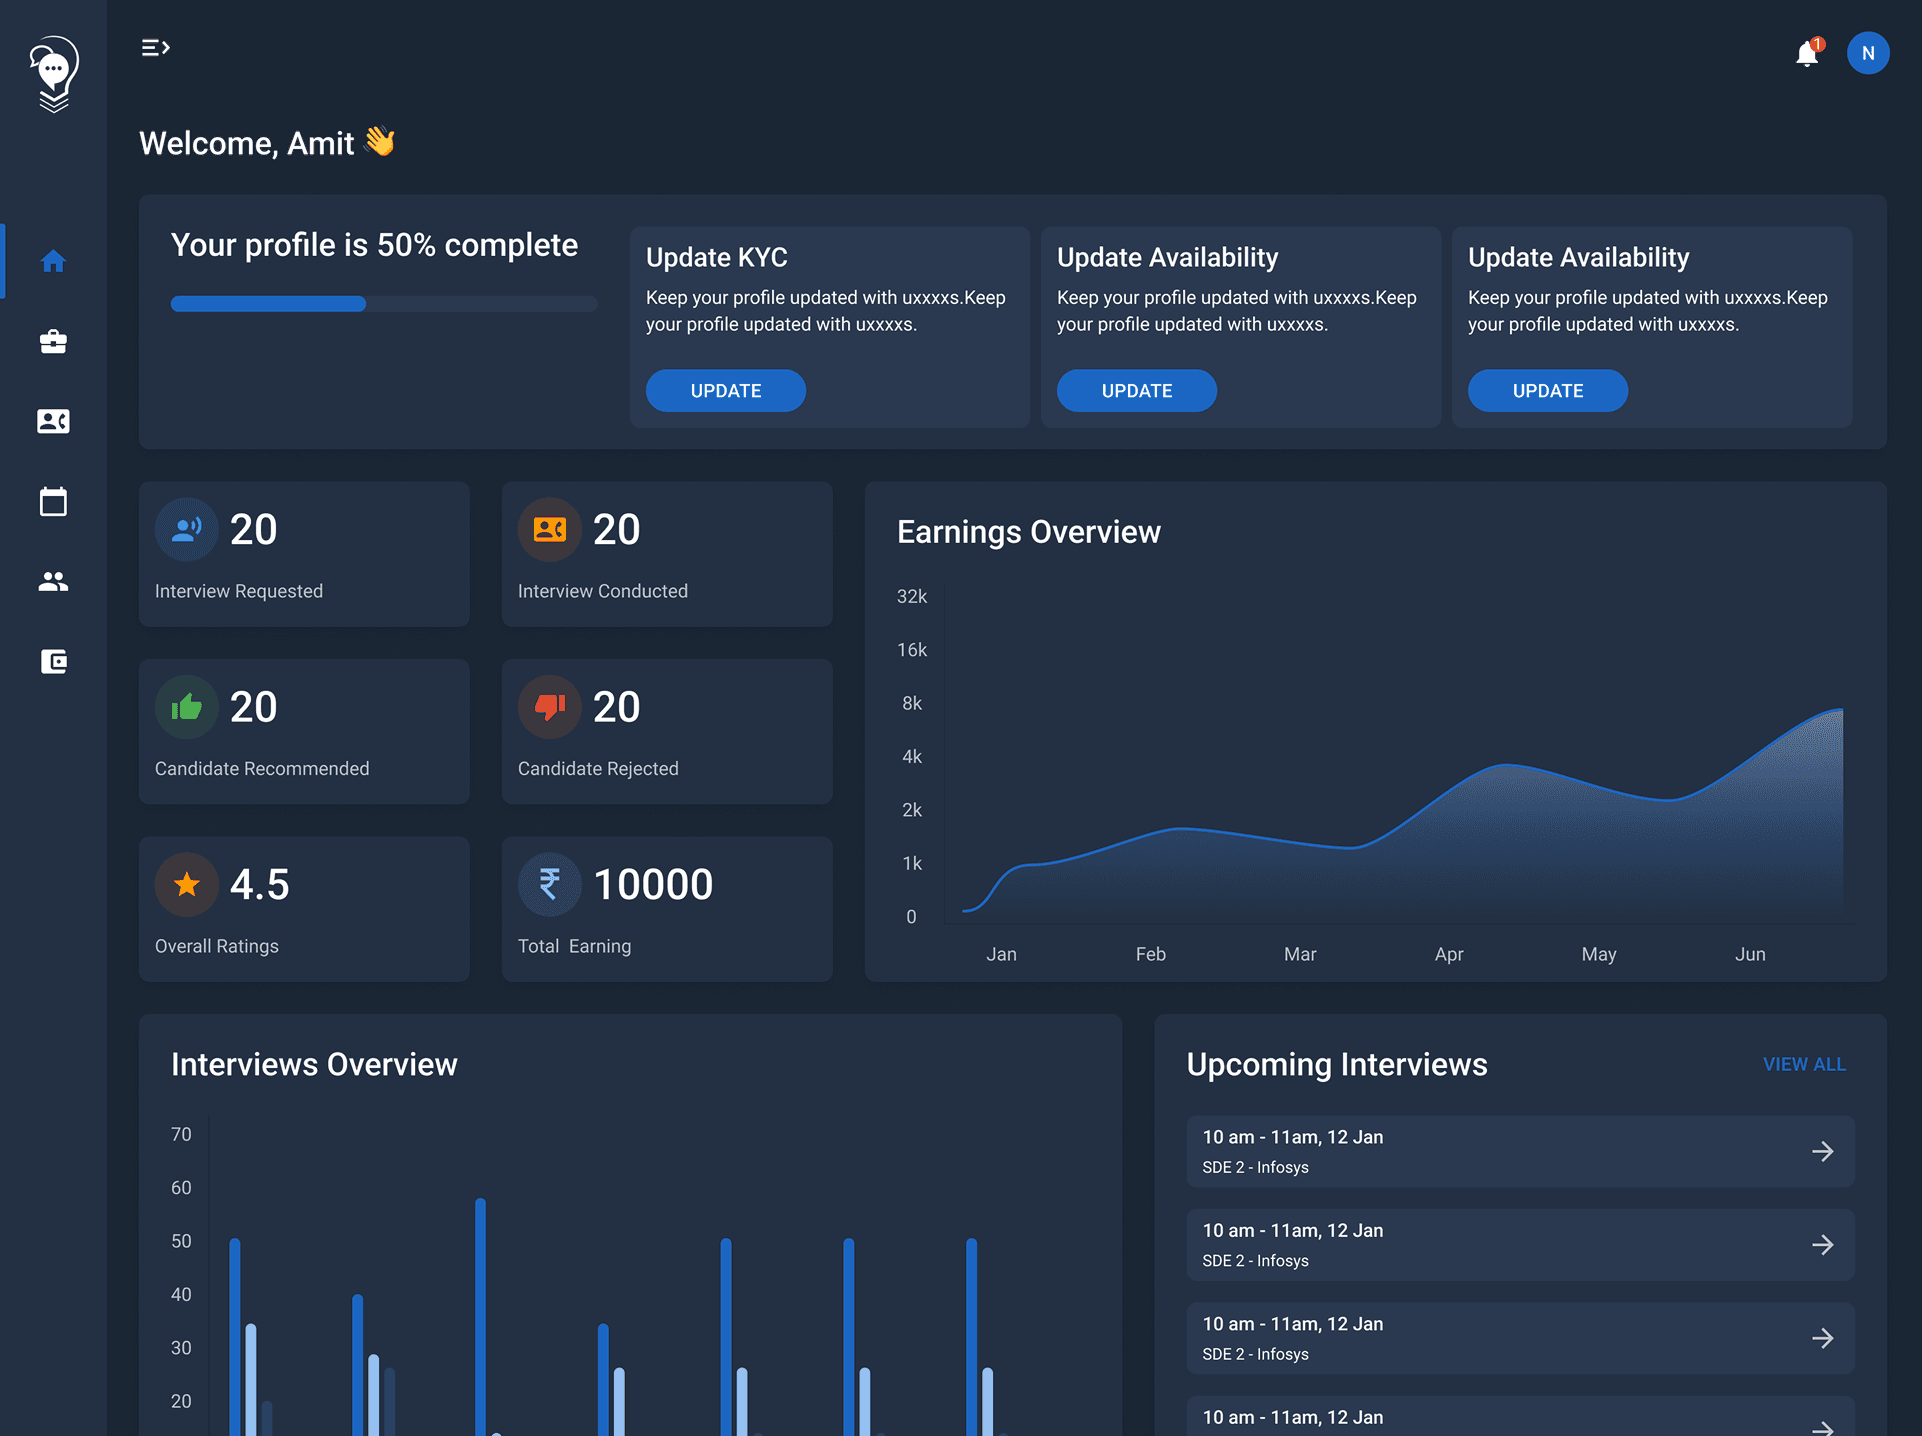Click the profile completion progress bar

(x=383, y=304)
